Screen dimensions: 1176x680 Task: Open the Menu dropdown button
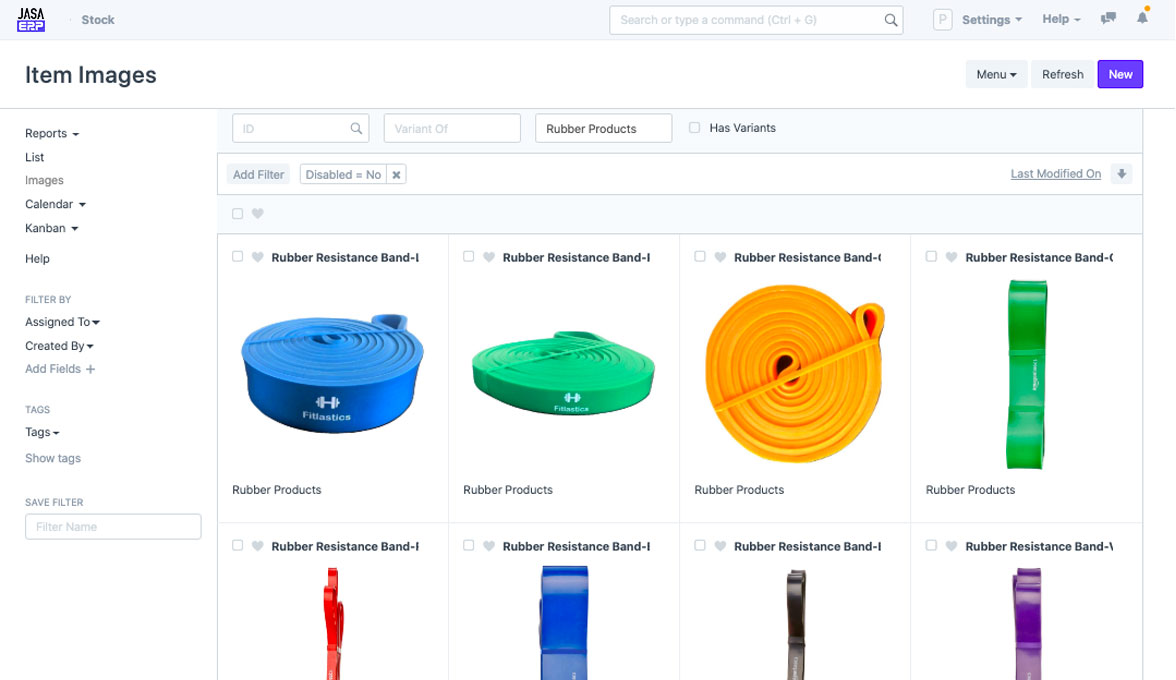click(x=995, y=75)
